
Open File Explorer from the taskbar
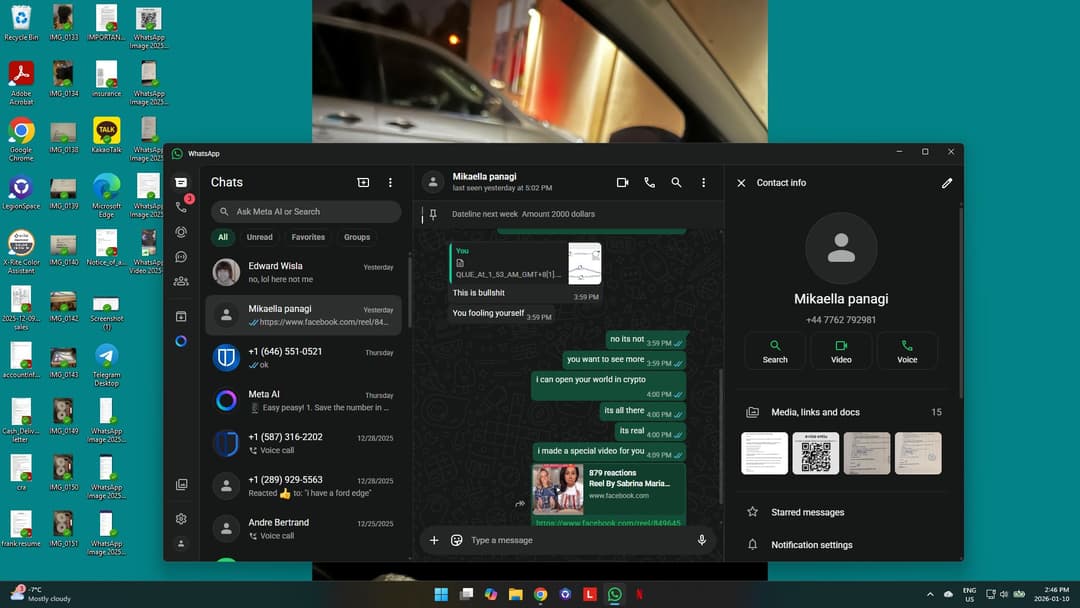point(515,594)
